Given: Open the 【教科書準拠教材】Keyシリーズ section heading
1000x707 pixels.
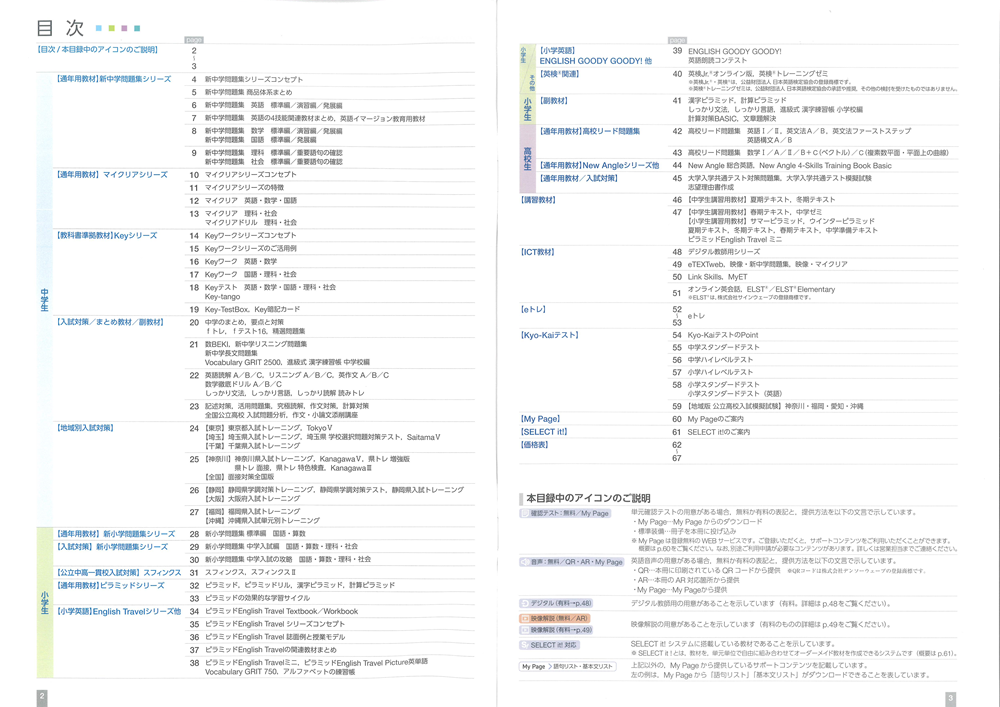Looking at the screenshot, I should [x=107, y=236].
